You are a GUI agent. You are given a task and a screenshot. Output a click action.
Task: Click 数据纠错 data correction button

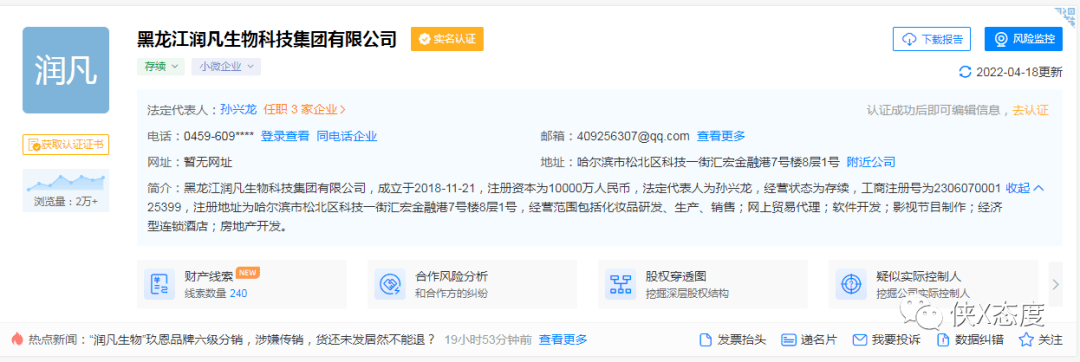970,340
